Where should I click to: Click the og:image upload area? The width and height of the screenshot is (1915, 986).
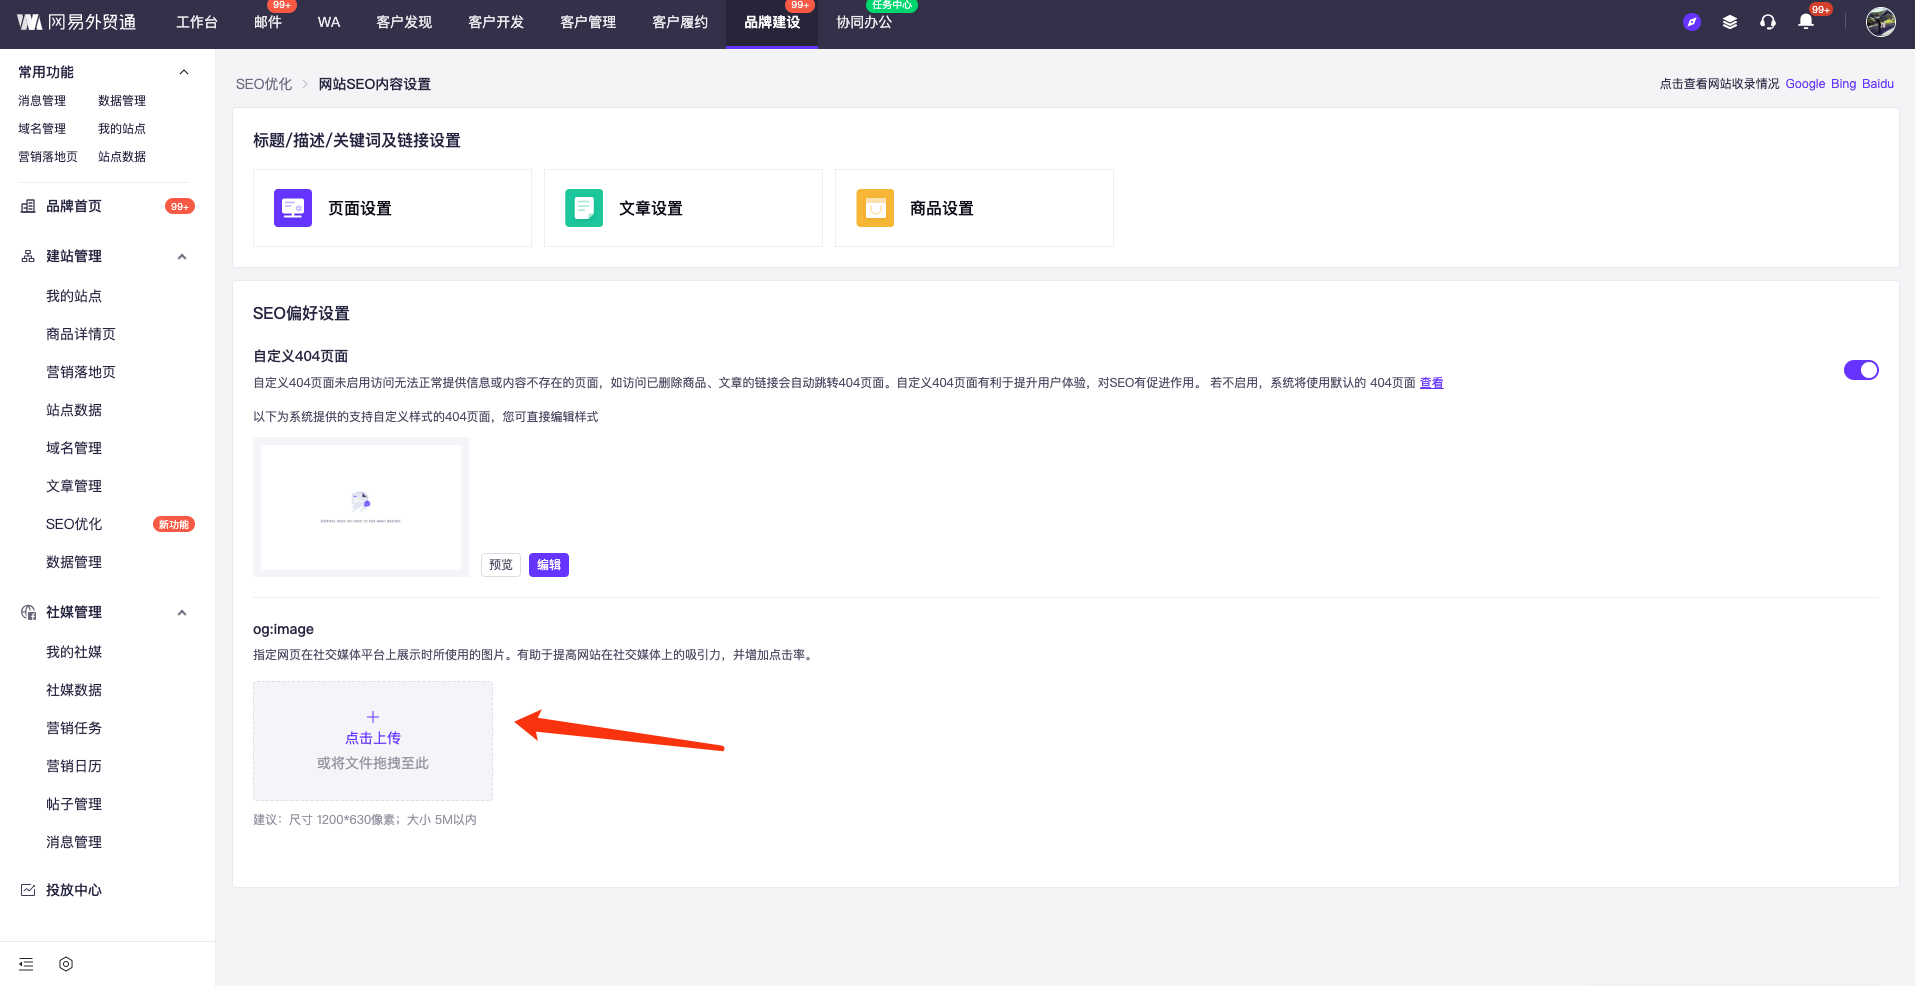pyautogui.click(x=372, y=740)
